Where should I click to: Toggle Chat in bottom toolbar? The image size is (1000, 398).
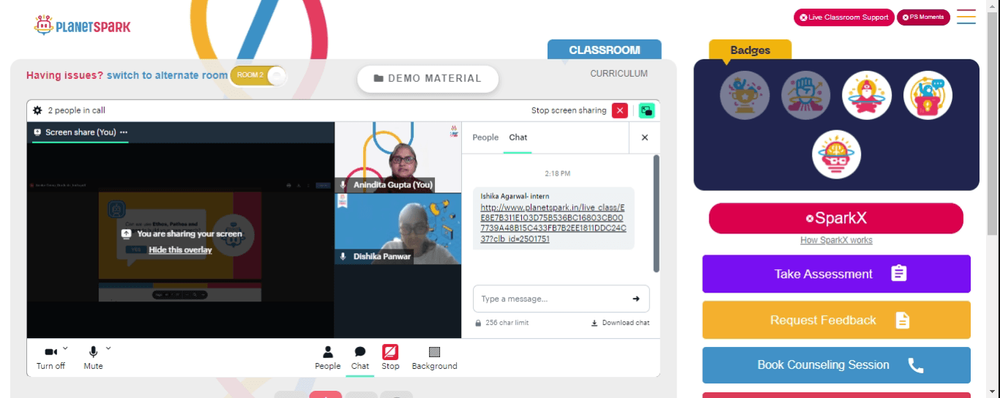click(x=360, y=358)
